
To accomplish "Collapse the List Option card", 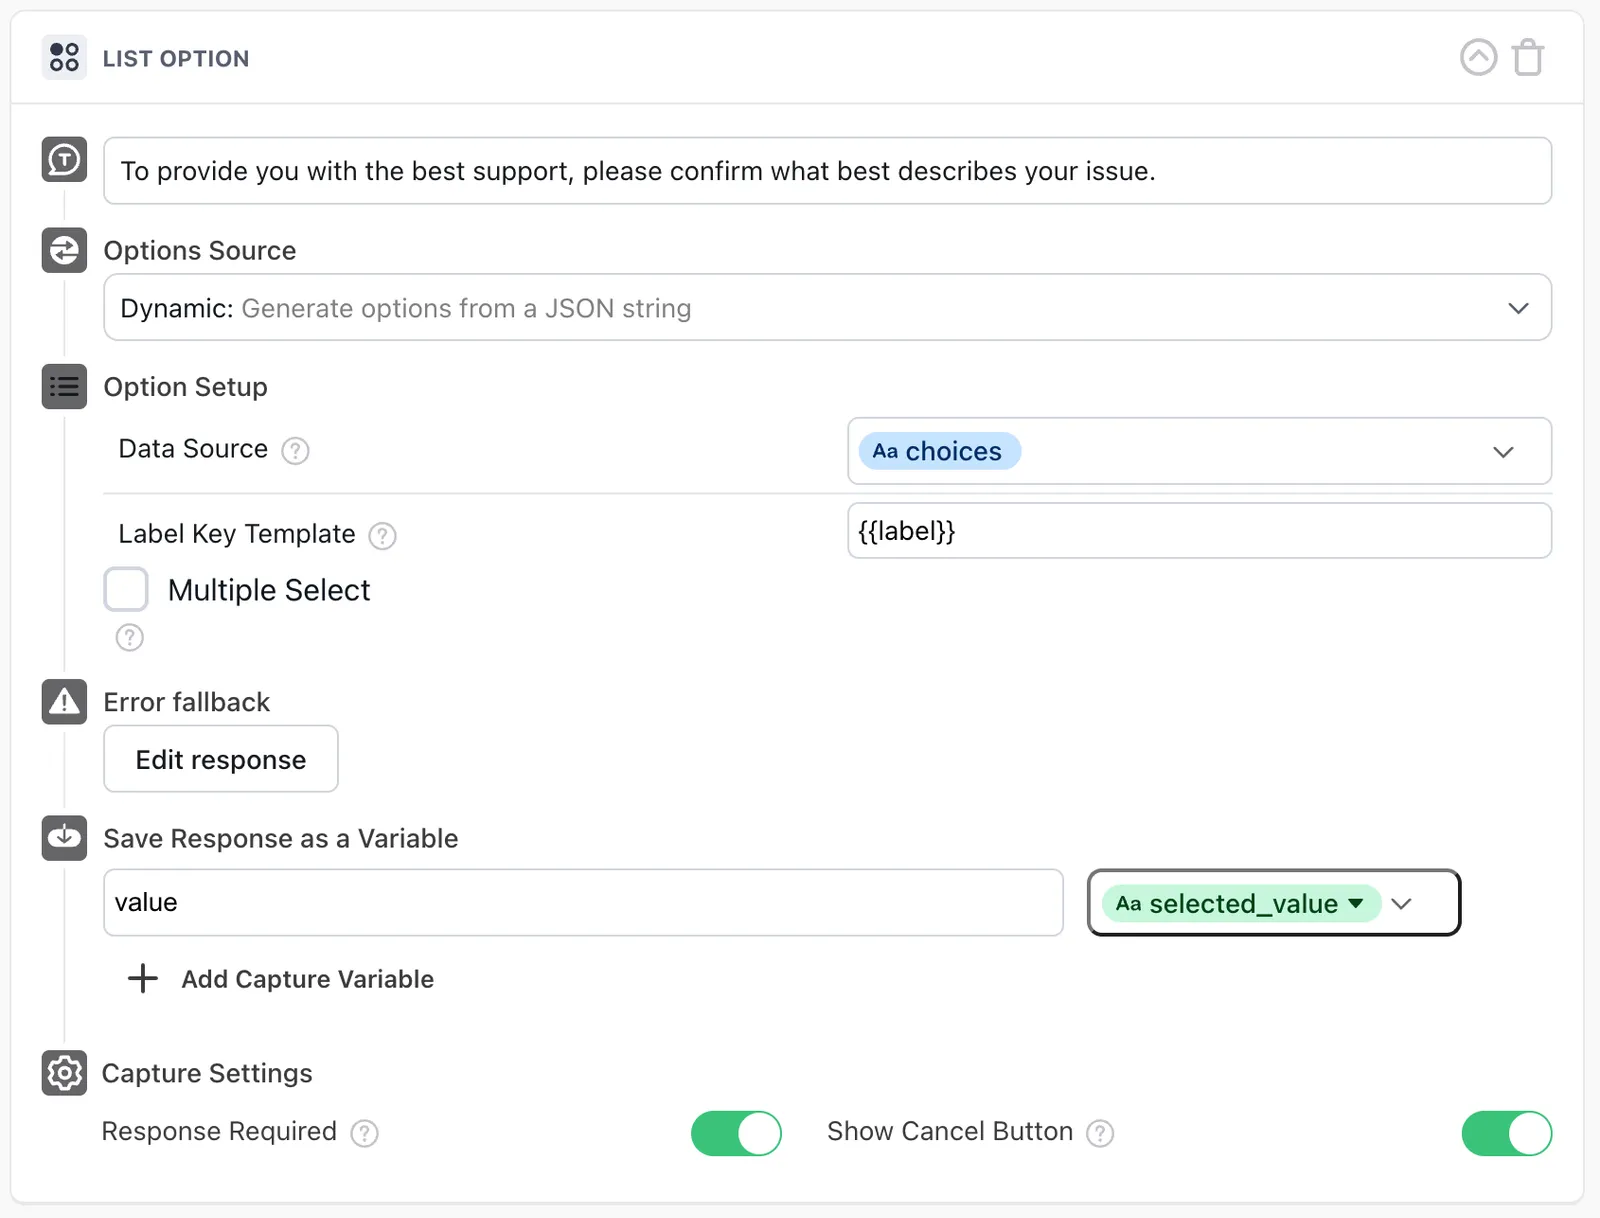I will click(1478, 57).
